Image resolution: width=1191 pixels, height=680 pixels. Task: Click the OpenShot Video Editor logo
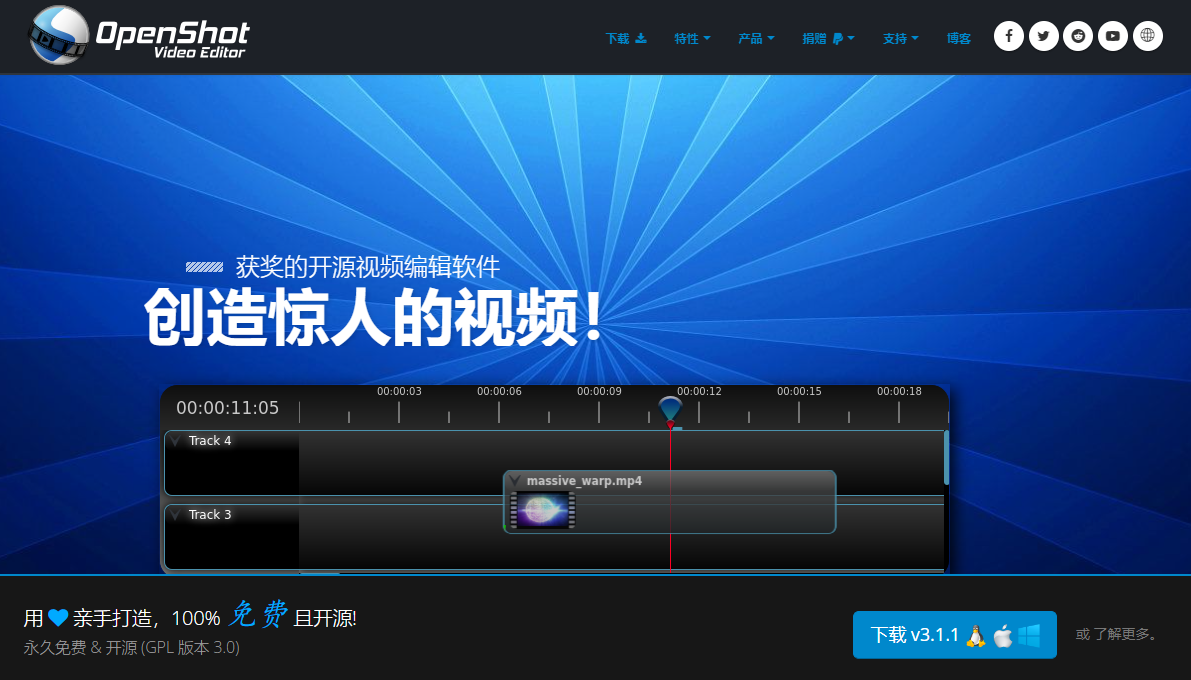137,36
